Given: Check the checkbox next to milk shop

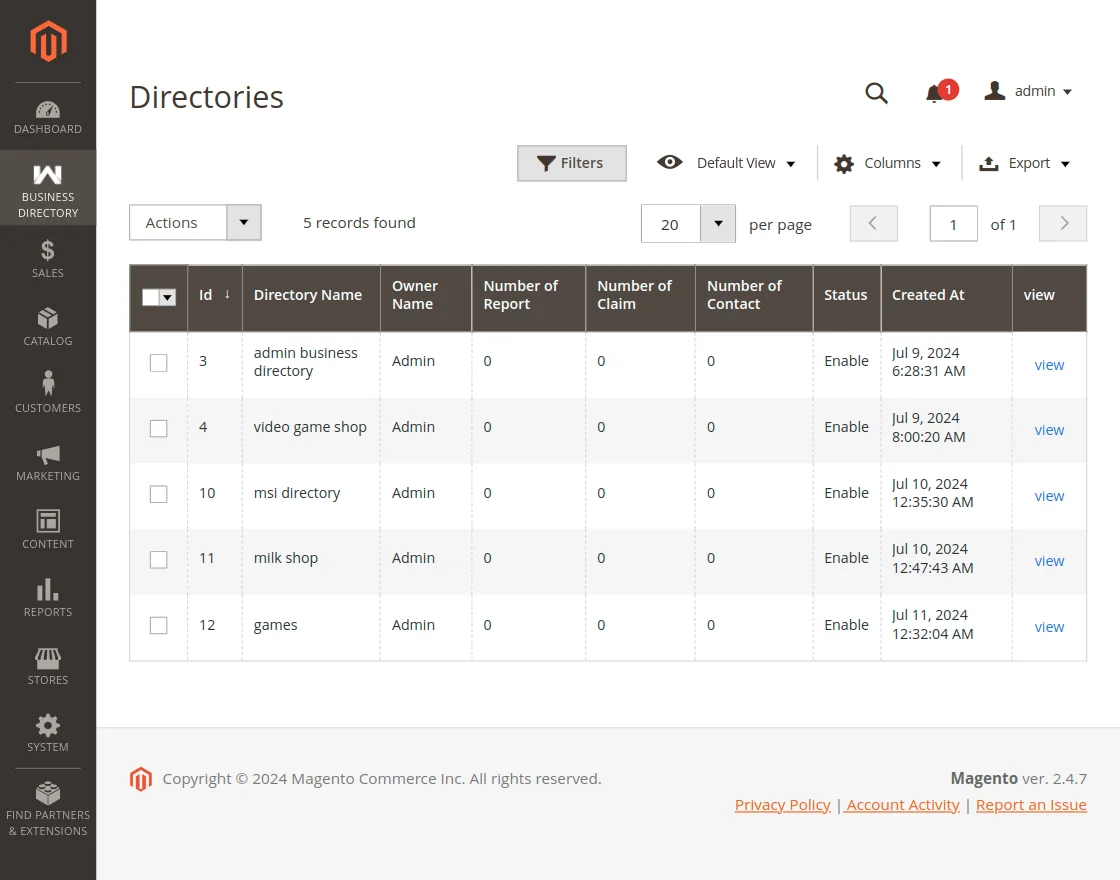Looking at the screenshot, I should pyautogui.click(x=158, y=560).
